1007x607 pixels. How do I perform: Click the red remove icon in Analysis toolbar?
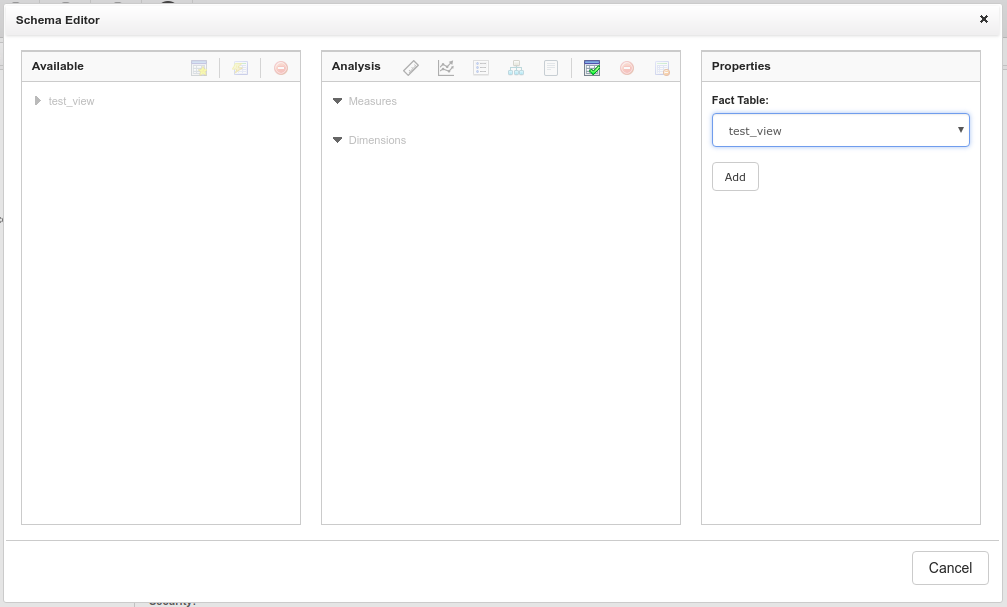pos(627,68)
